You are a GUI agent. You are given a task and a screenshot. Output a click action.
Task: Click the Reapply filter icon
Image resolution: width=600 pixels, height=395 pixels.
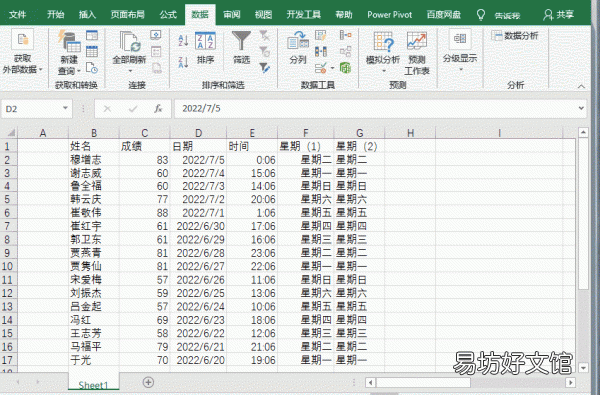tap(264, 52)
